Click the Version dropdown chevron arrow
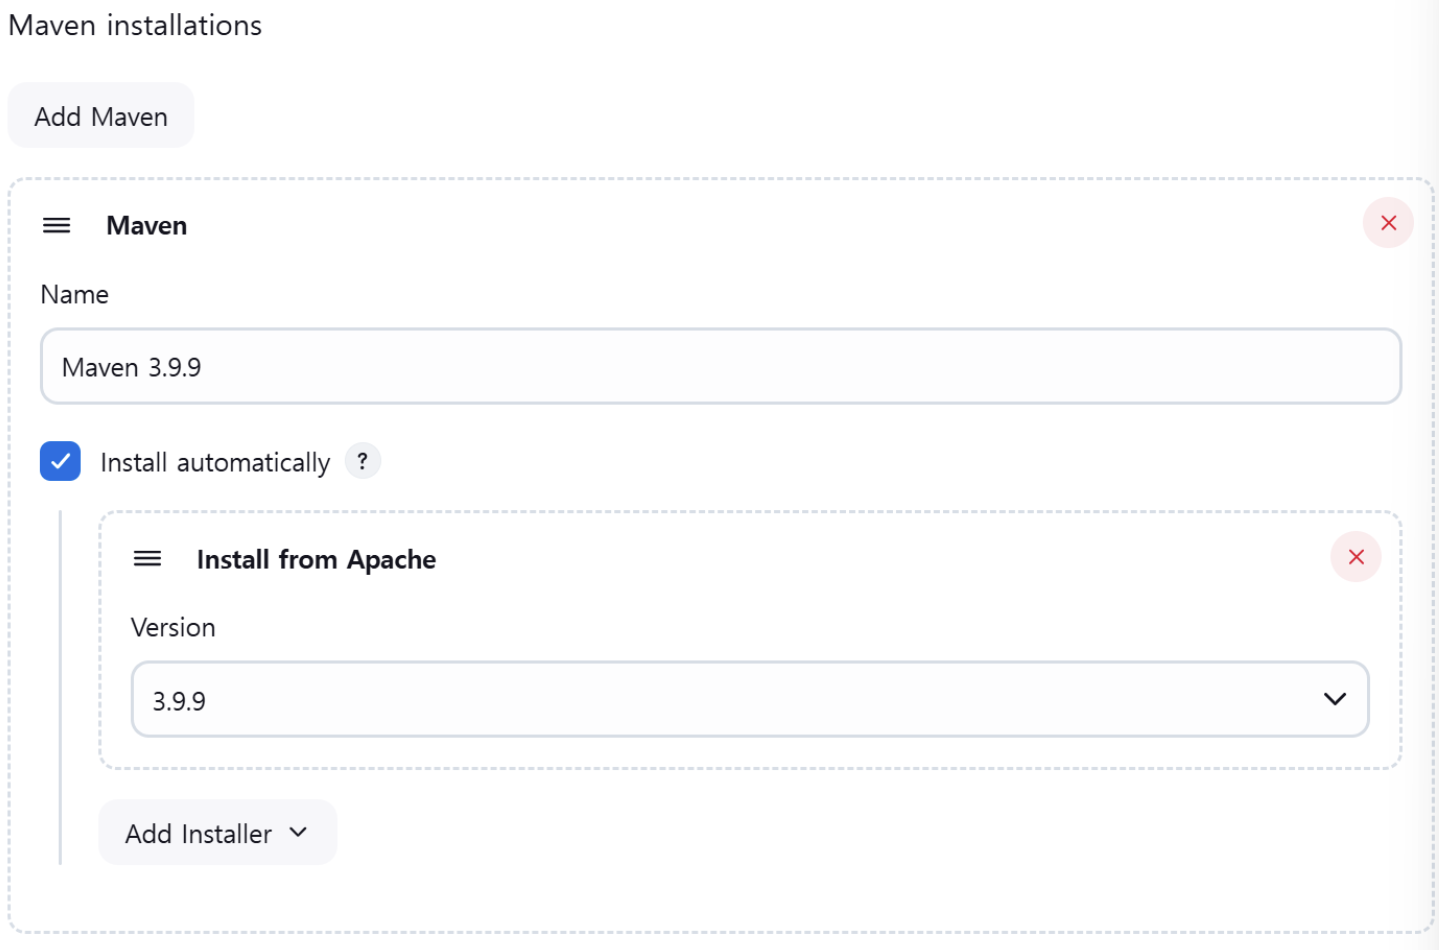 click(1334, 699)
